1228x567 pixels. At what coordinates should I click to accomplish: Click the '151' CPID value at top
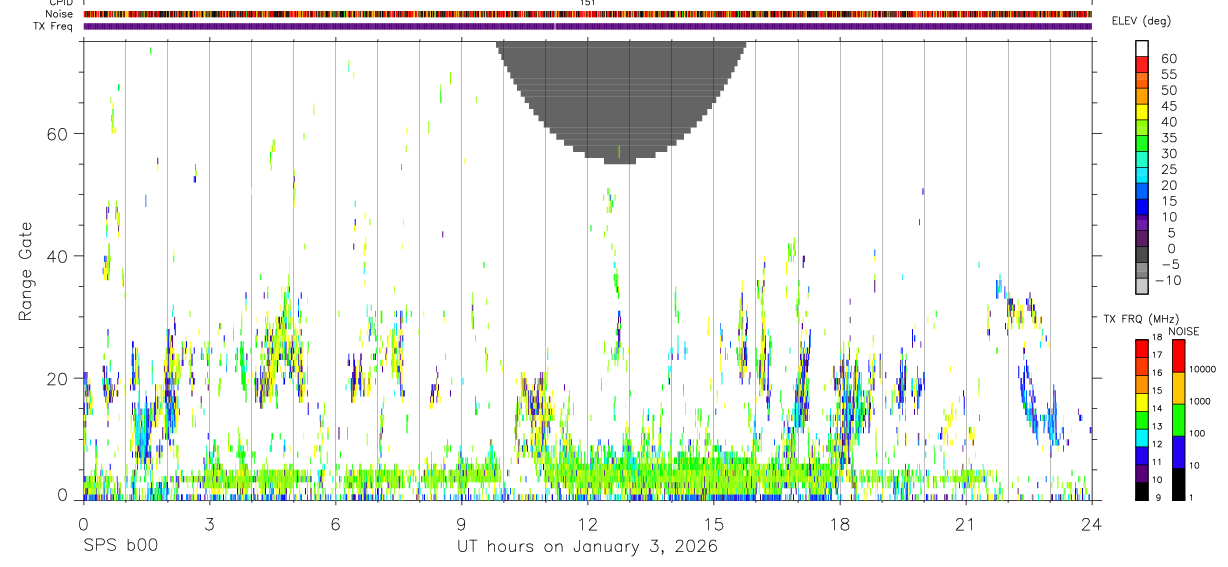[x=587, y=3]
